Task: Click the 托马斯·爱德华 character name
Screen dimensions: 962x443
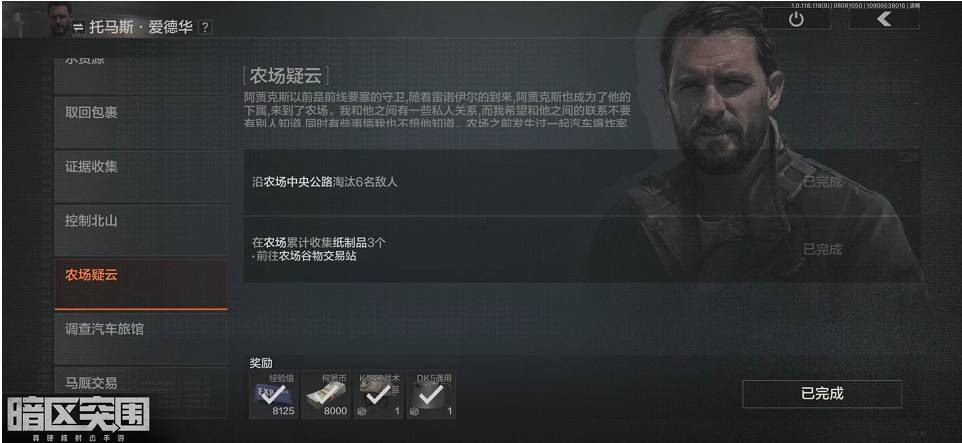Action: click(x=141, y=28)
